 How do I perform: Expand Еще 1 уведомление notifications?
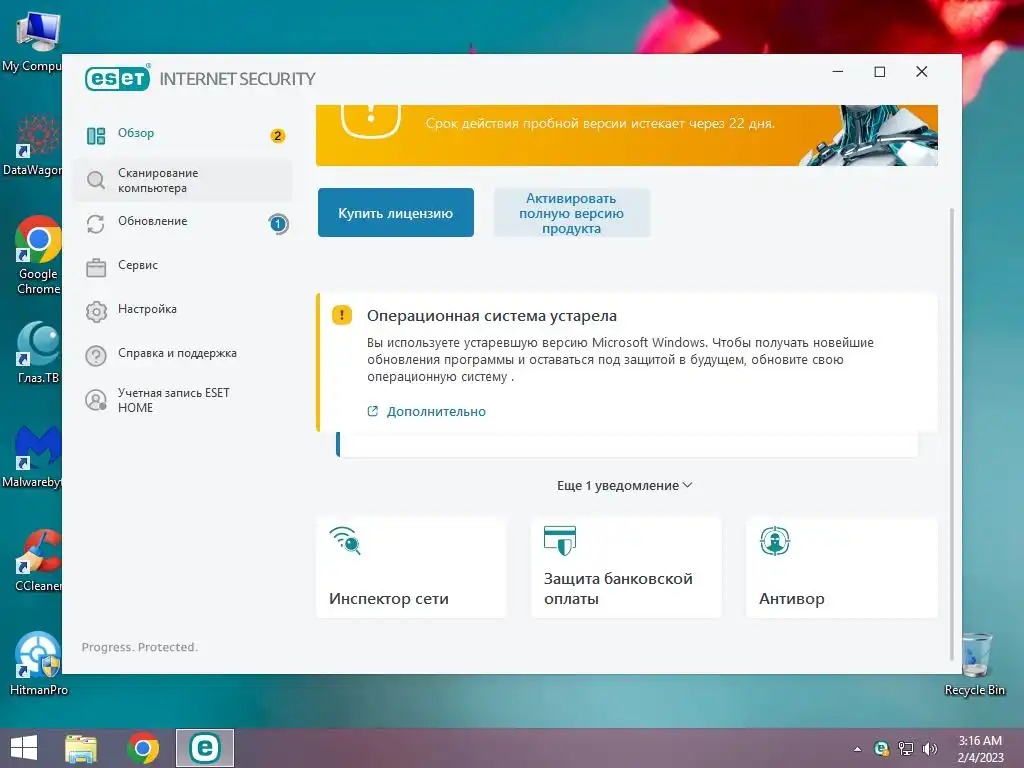tap(624, 485)
